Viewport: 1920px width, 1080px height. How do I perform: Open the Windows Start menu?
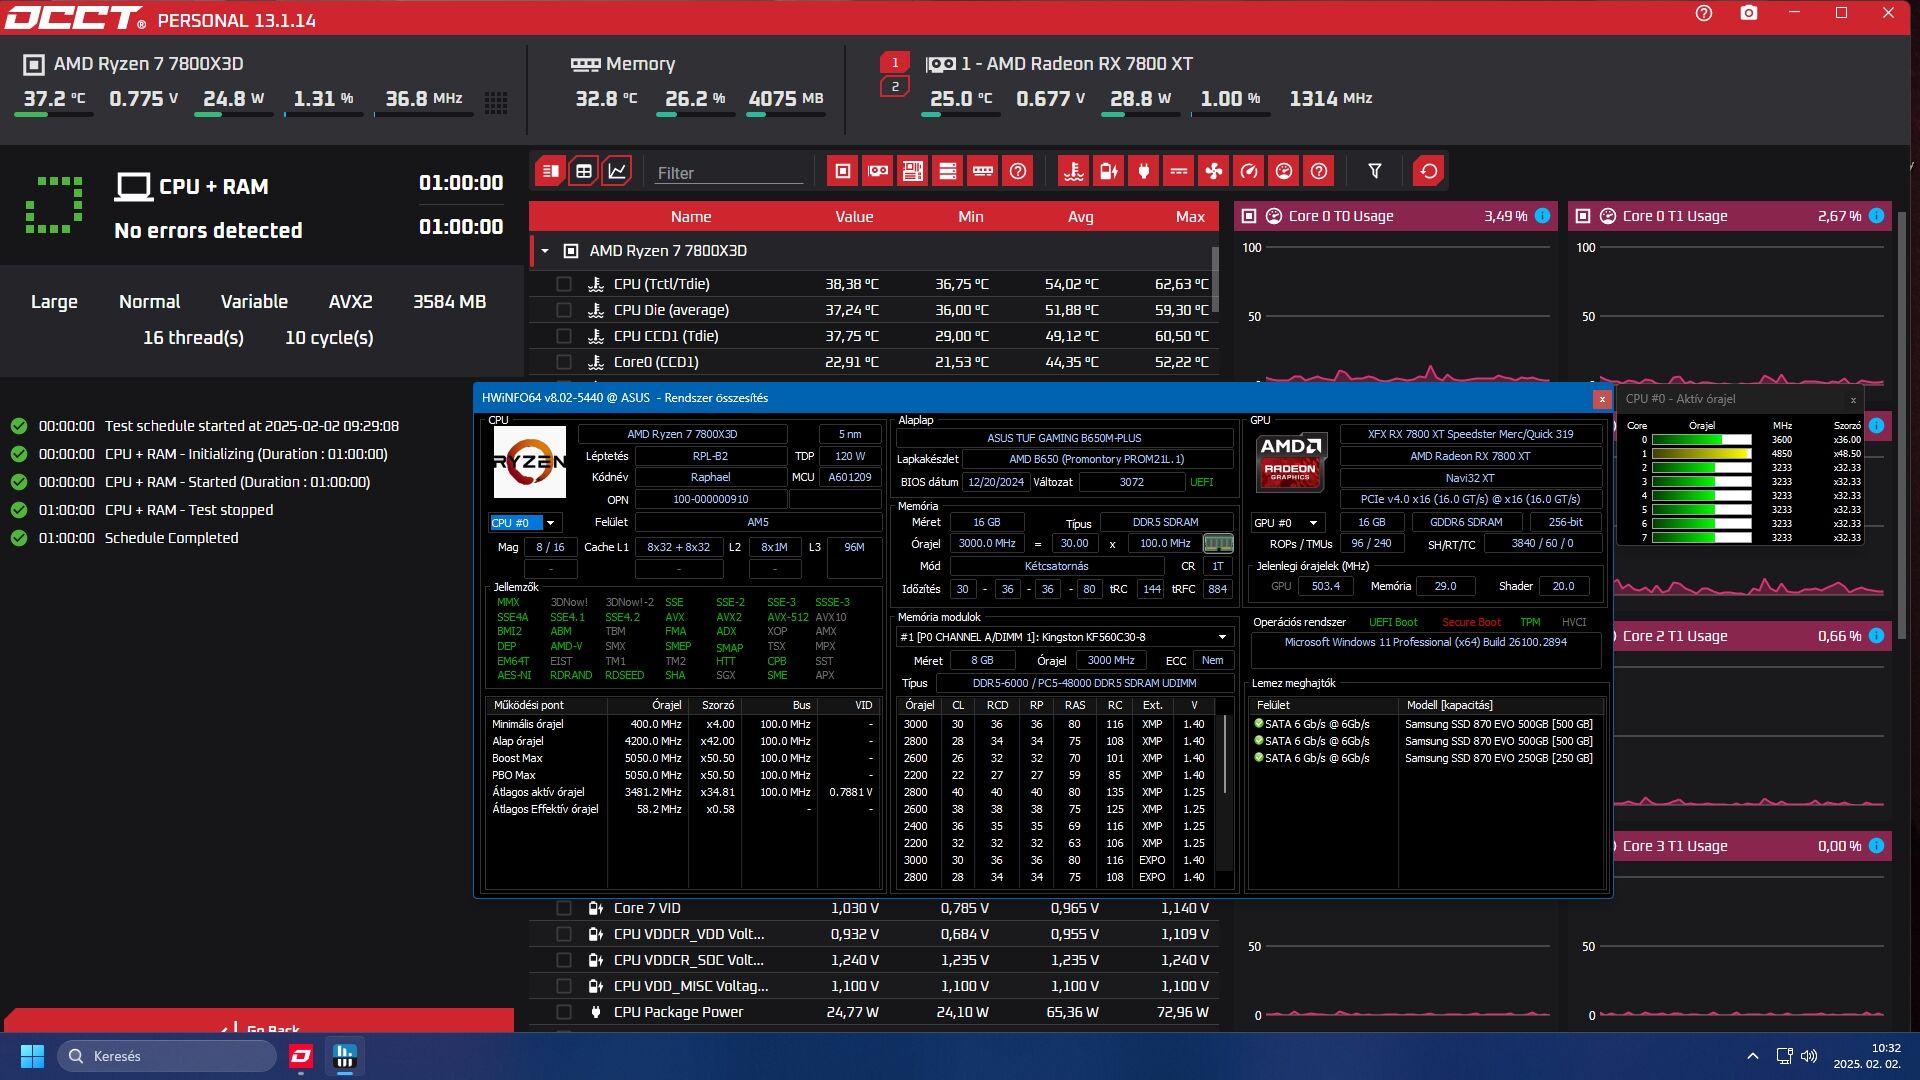click(x=32, y=1056)
